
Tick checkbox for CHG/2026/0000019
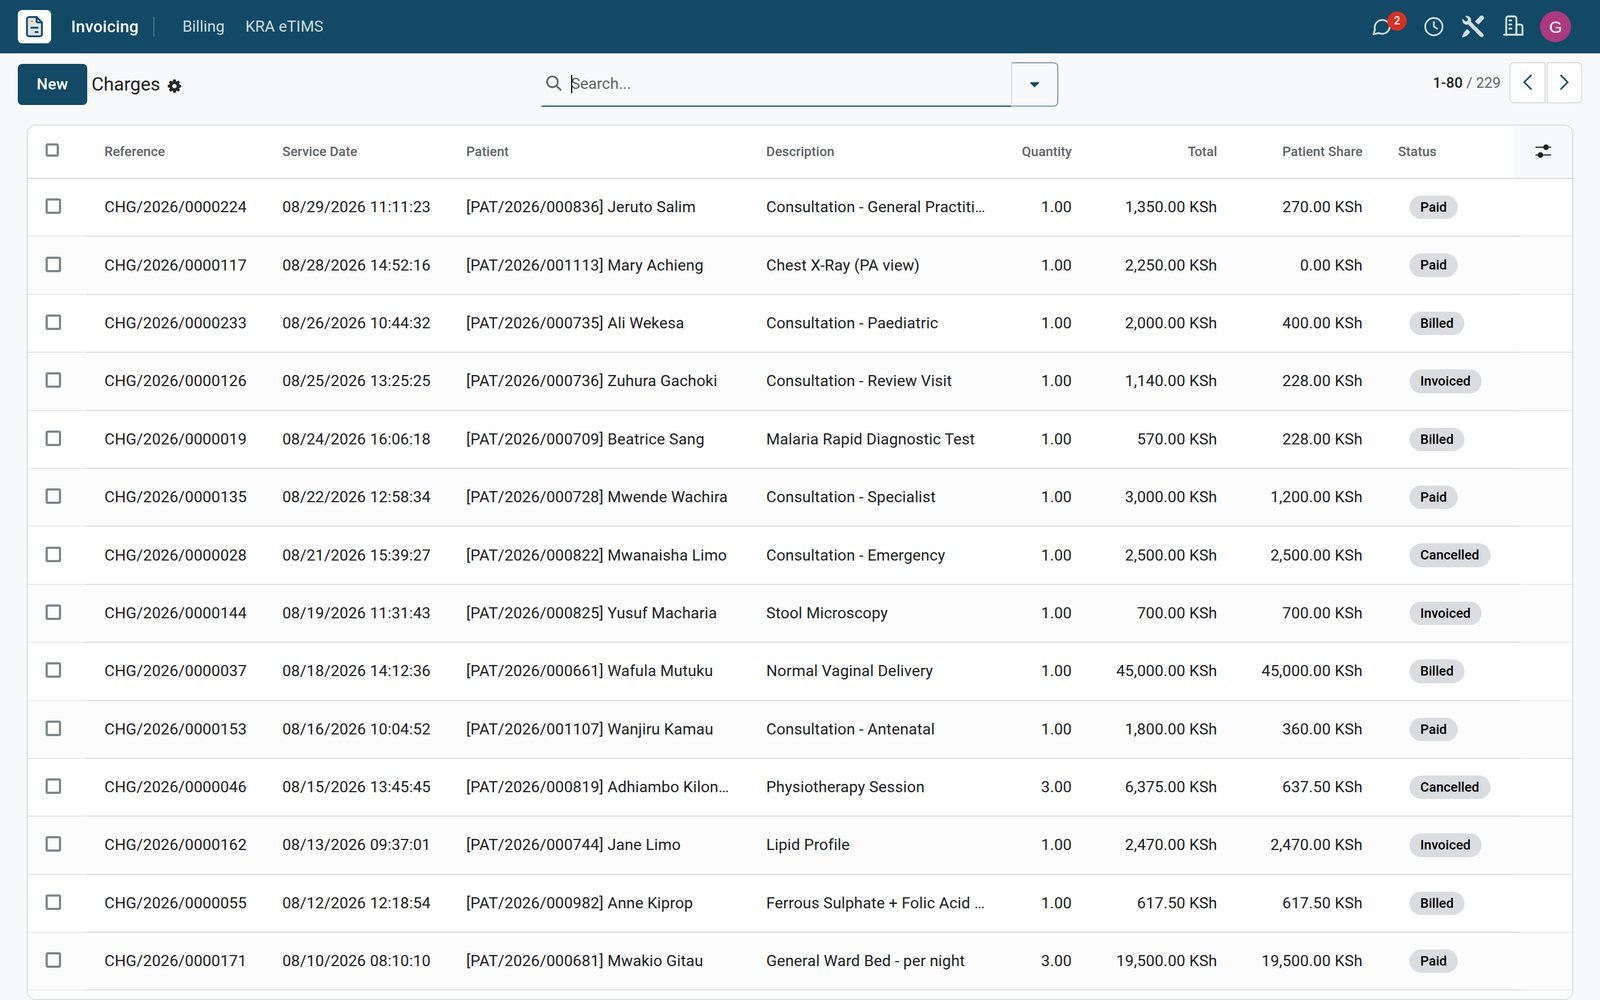[53, 438]
